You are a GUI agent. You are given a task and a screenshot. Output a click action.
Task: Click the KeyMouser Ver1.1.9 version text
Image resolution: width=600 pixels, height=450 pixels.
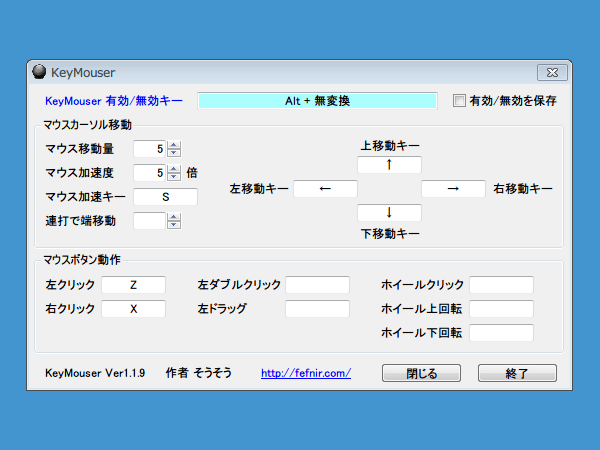point(95,373)
